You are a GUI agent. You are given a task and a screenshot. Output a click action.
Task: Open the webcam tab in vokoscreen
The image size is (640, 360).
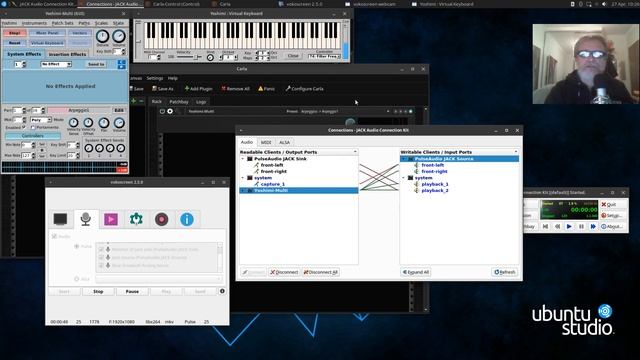[x=162, y=219]
